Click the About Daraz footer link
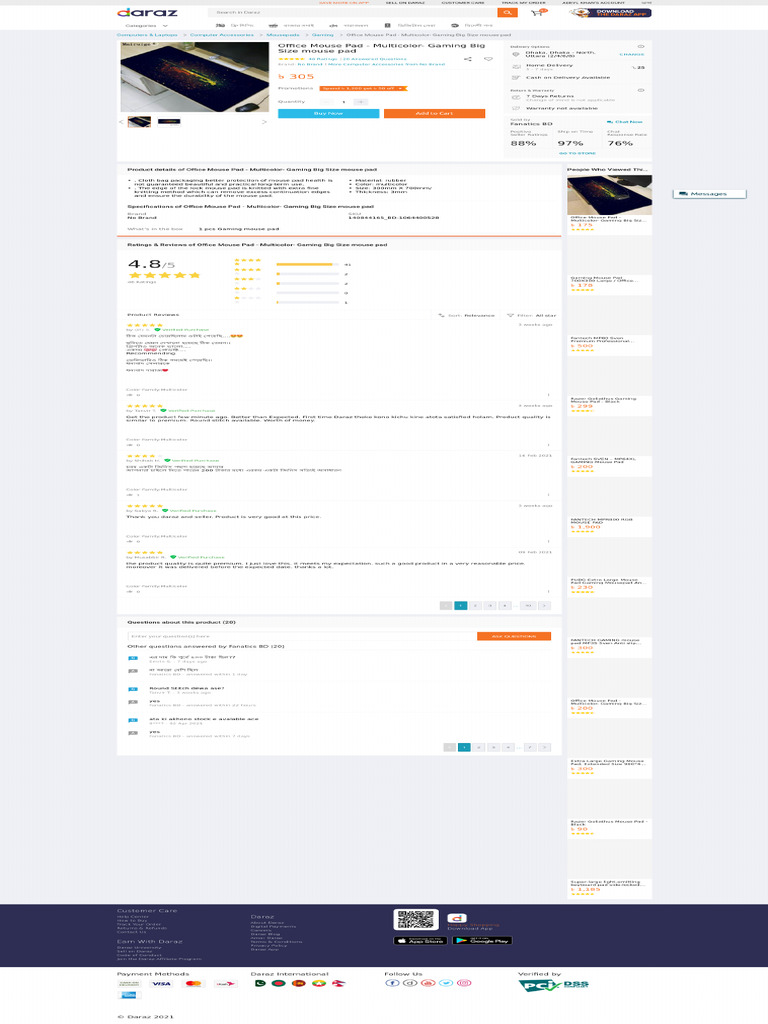The width and height of the screenshot is (768, 1024). pos(267,923)
